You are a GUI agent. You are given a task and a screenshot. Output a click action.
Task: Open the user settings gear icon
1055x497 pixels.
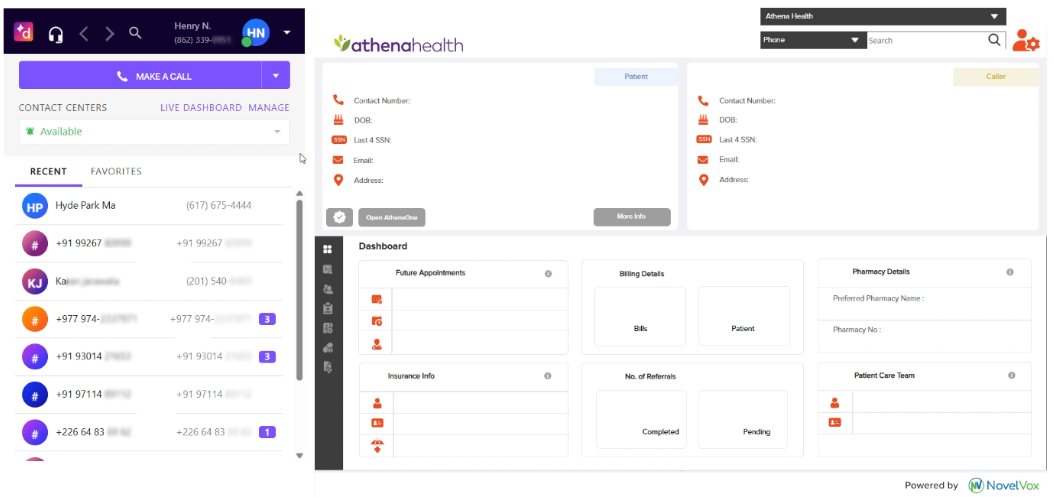pyautogui.click(x=1025, y=40)
